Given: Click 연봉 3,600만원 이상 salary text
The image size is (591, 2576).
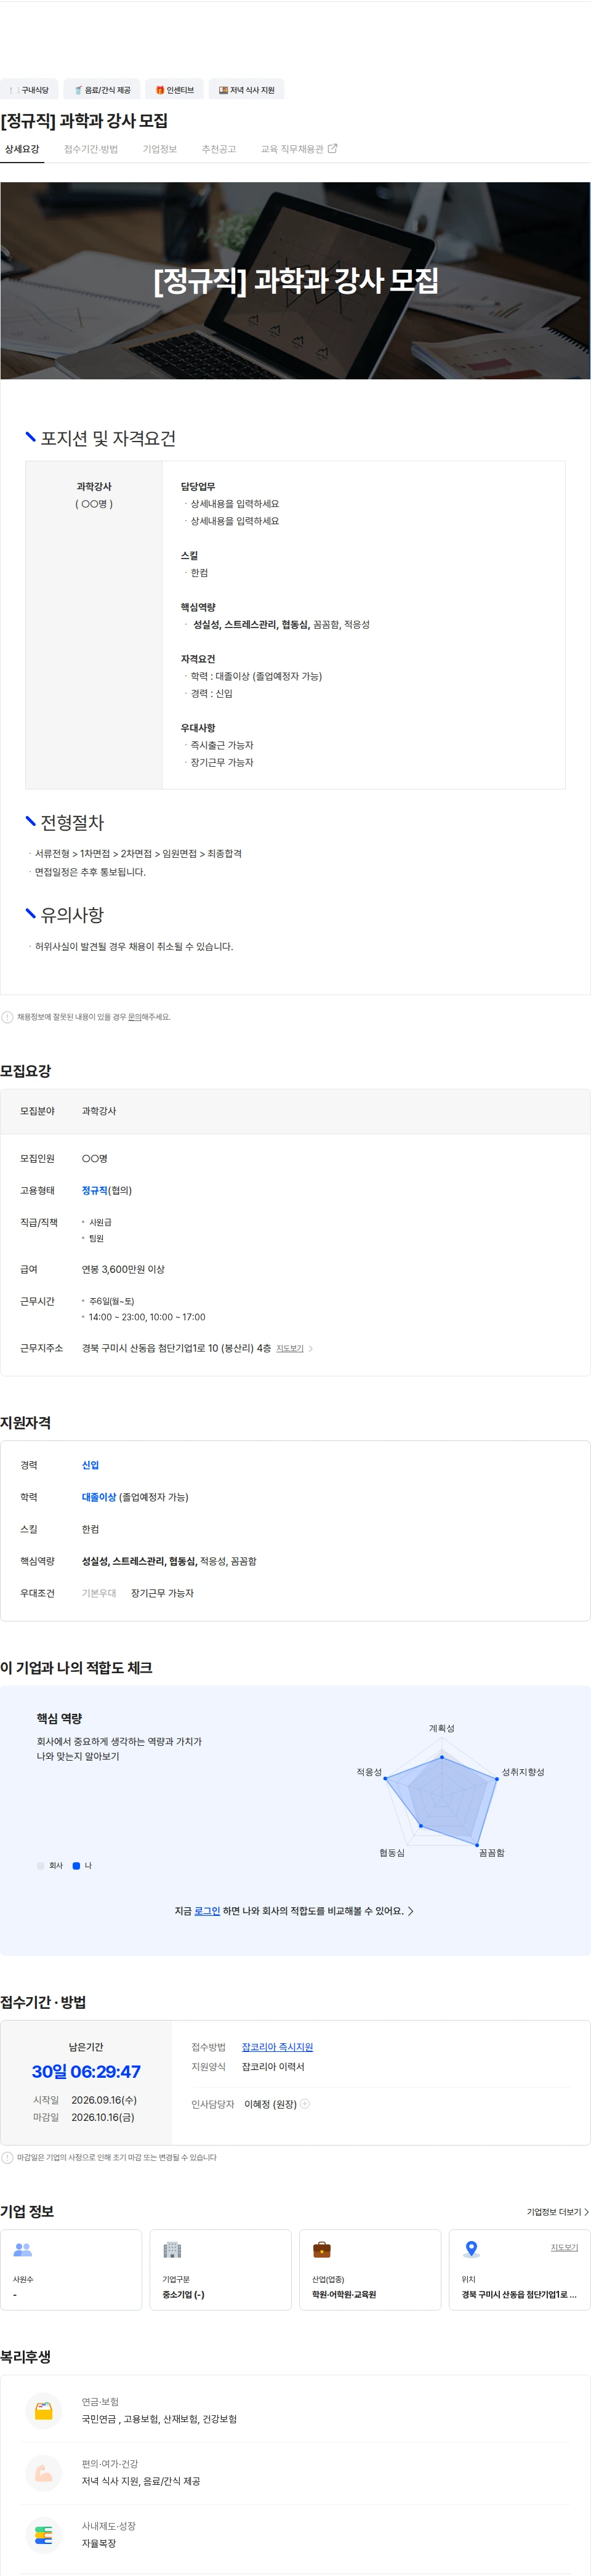Looking at the screenshot, I should [123, 1269].
